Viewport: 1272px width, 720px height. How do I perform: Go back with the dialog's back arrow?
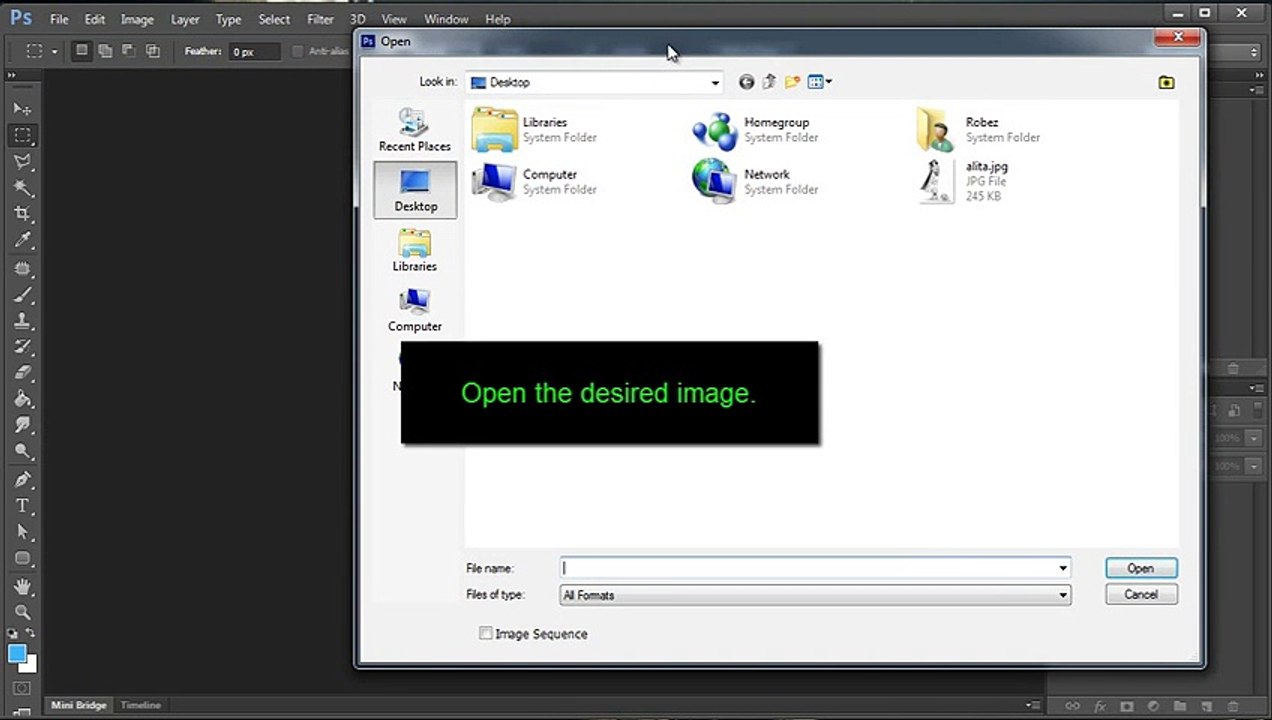pos(746,82)
